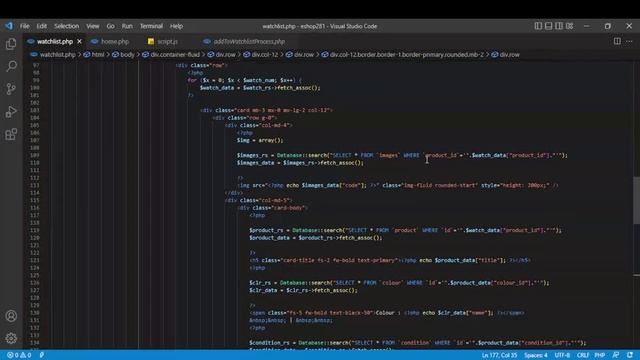Click the feedback icon in status bar
Screen dimensions: 640x360
[x=616, y=355]
